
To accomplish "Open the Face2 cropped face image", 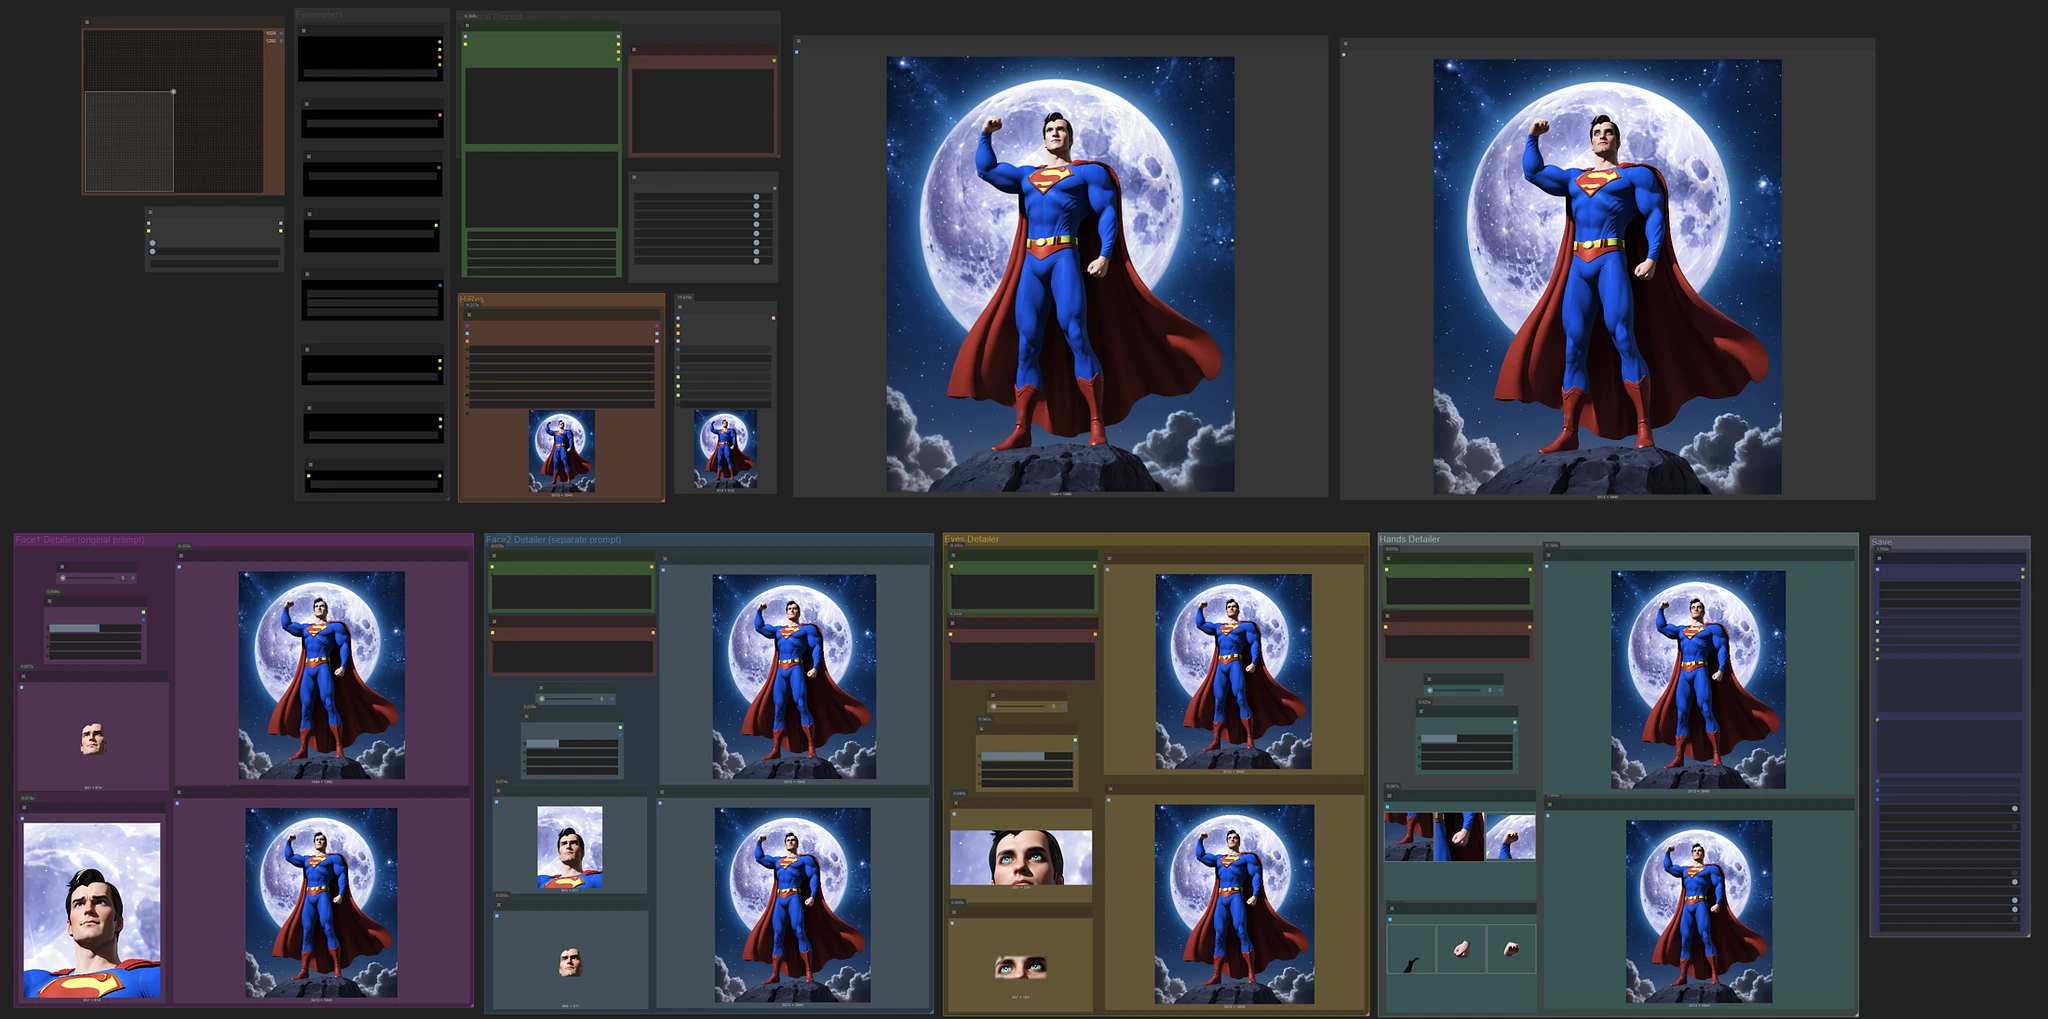I will [x=570, y=847].
